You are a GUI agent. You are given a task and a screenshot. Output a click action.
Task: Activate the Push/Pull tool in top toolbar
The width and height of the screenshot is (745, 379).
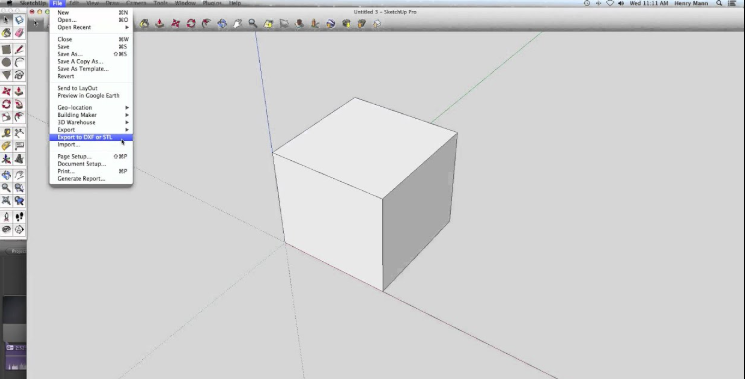coord(160,23)
